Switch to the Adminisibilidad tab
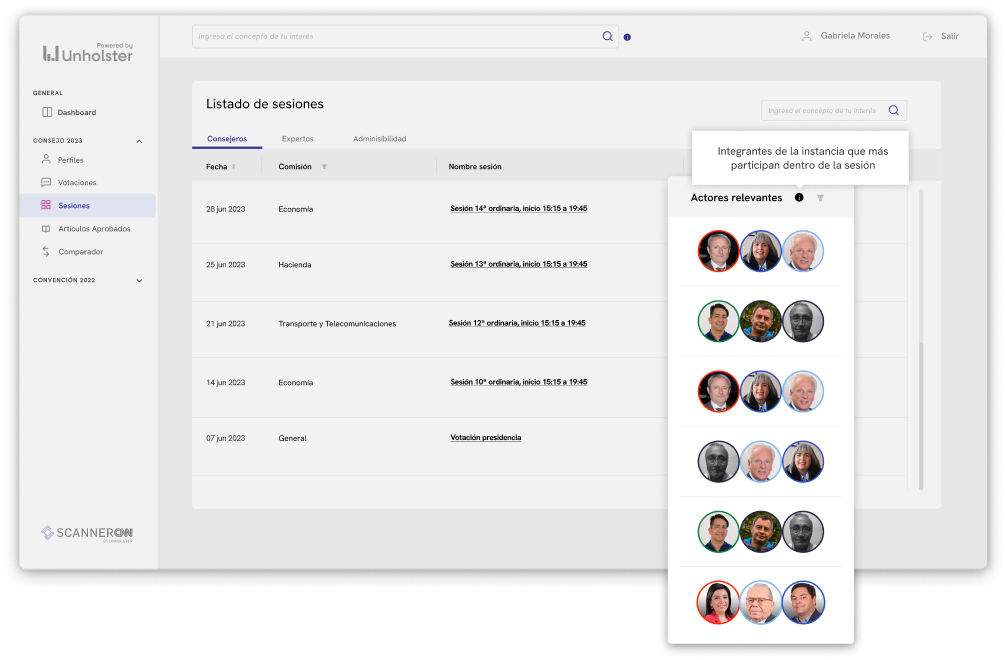Screen dimensions: 1007x660 [379, 139]
